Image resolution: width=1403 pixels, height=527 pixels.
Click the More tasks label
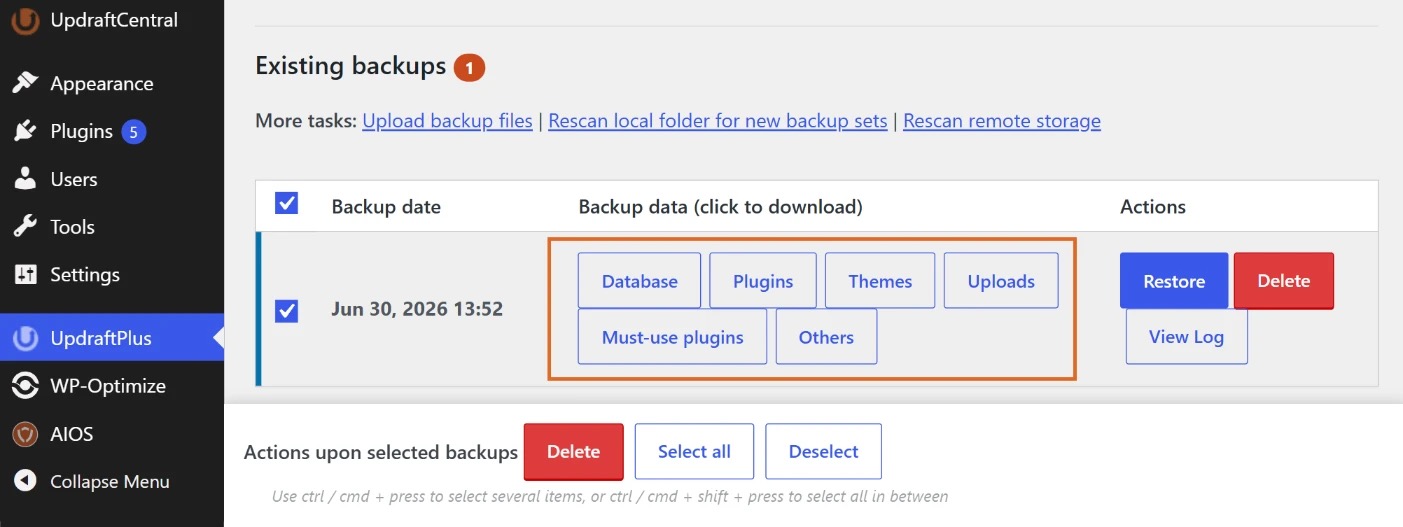coord(306,121)
